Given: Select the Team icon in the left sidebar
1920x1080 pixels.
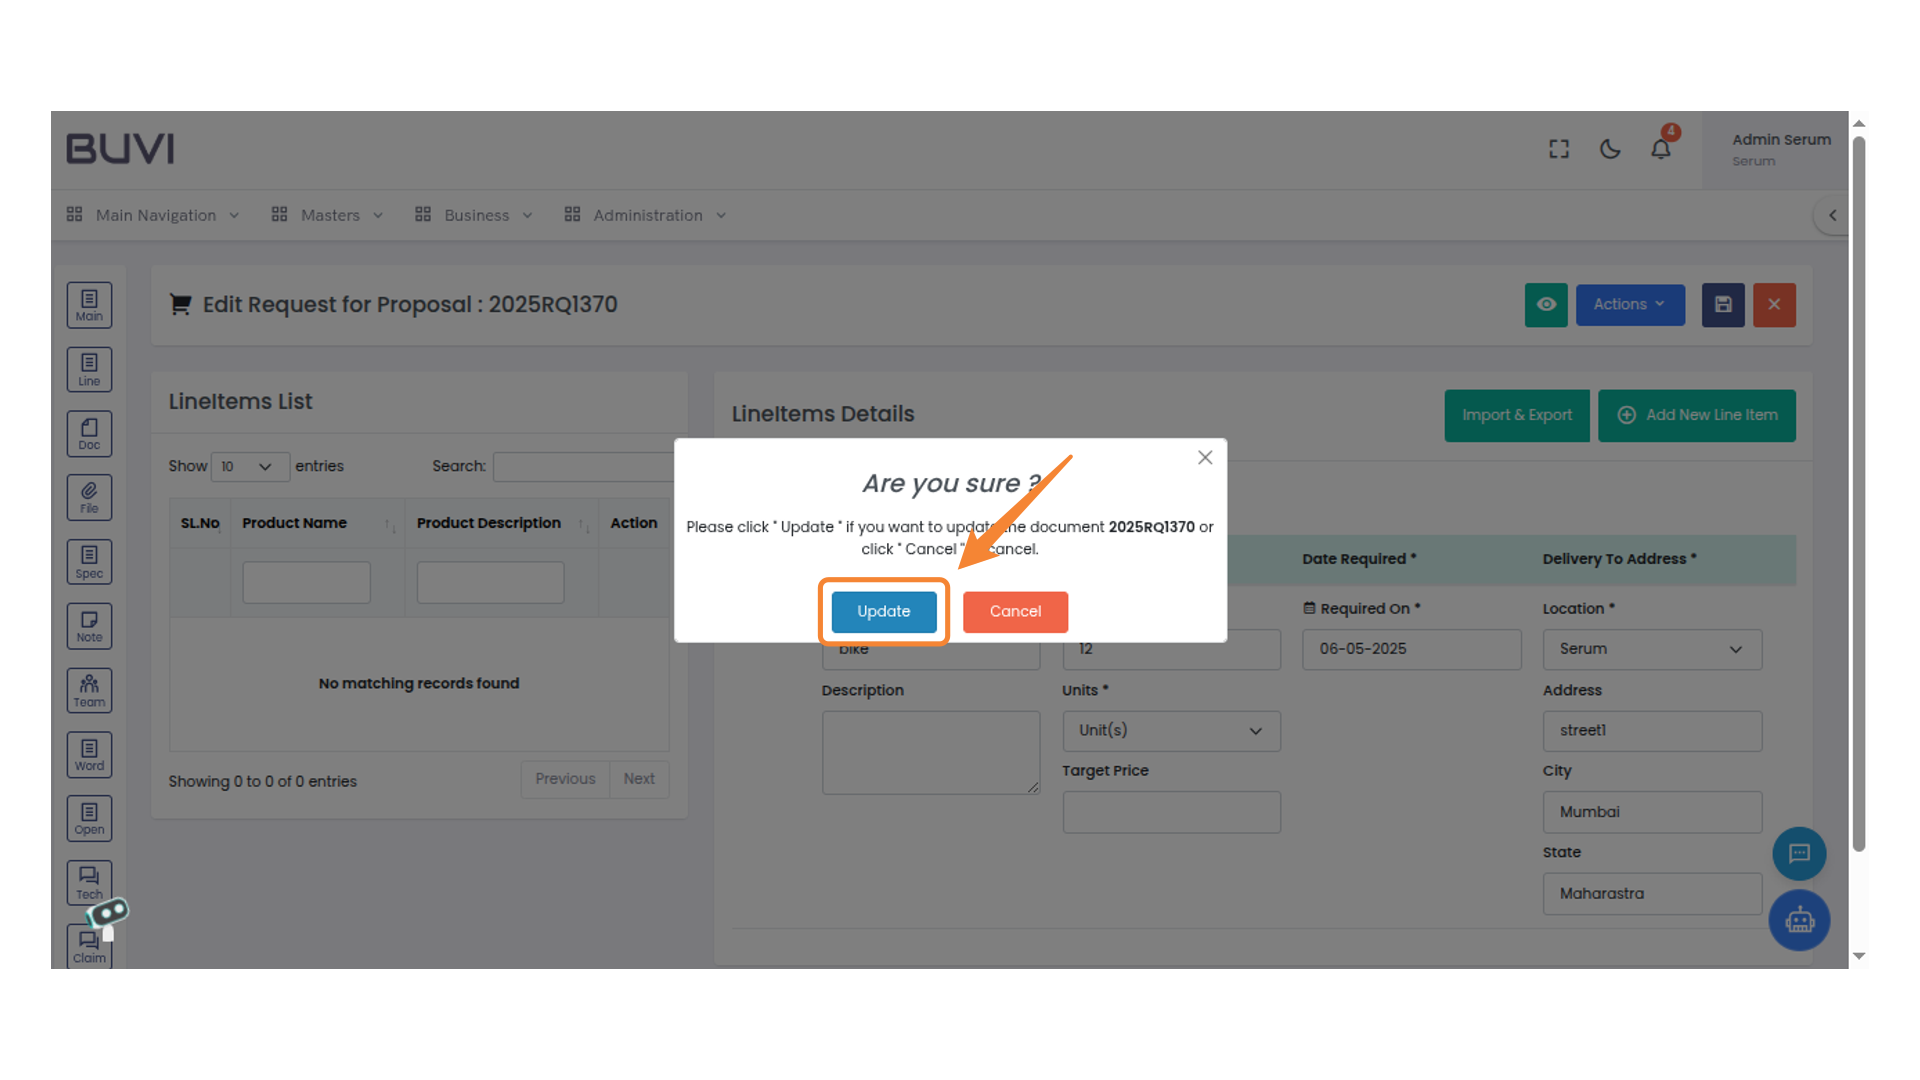Looking at the screenshot, I should 89,690.
